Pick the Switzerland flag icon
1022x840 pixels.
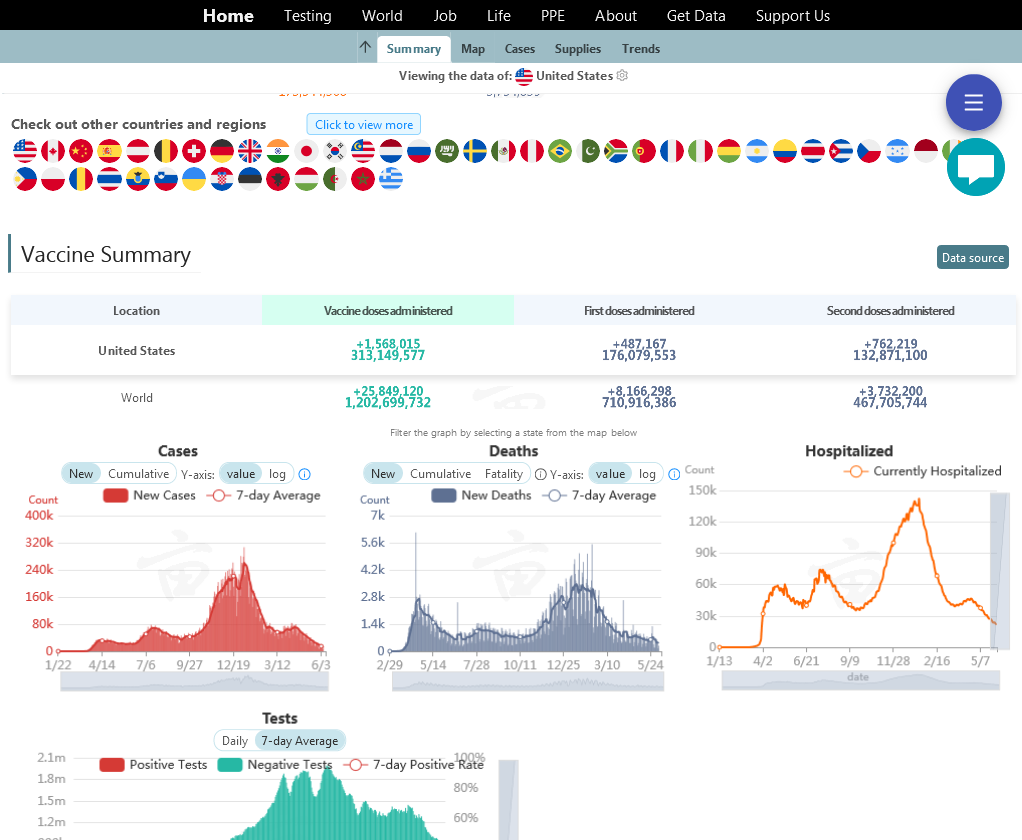tap(194, 151)
